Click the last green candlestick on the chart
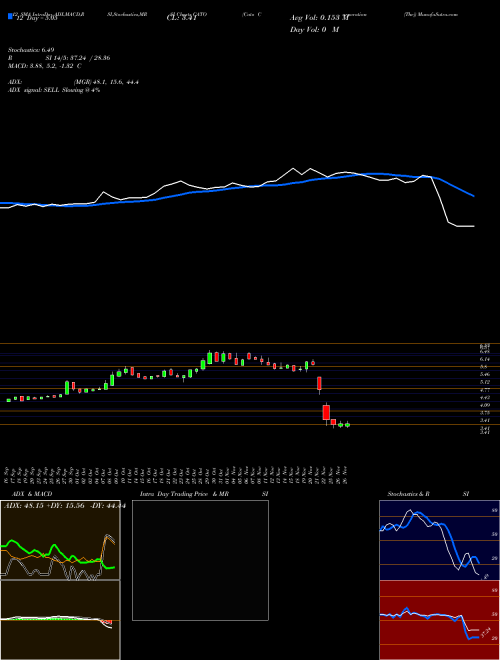The image size is (500, 660). pos(347,425)
